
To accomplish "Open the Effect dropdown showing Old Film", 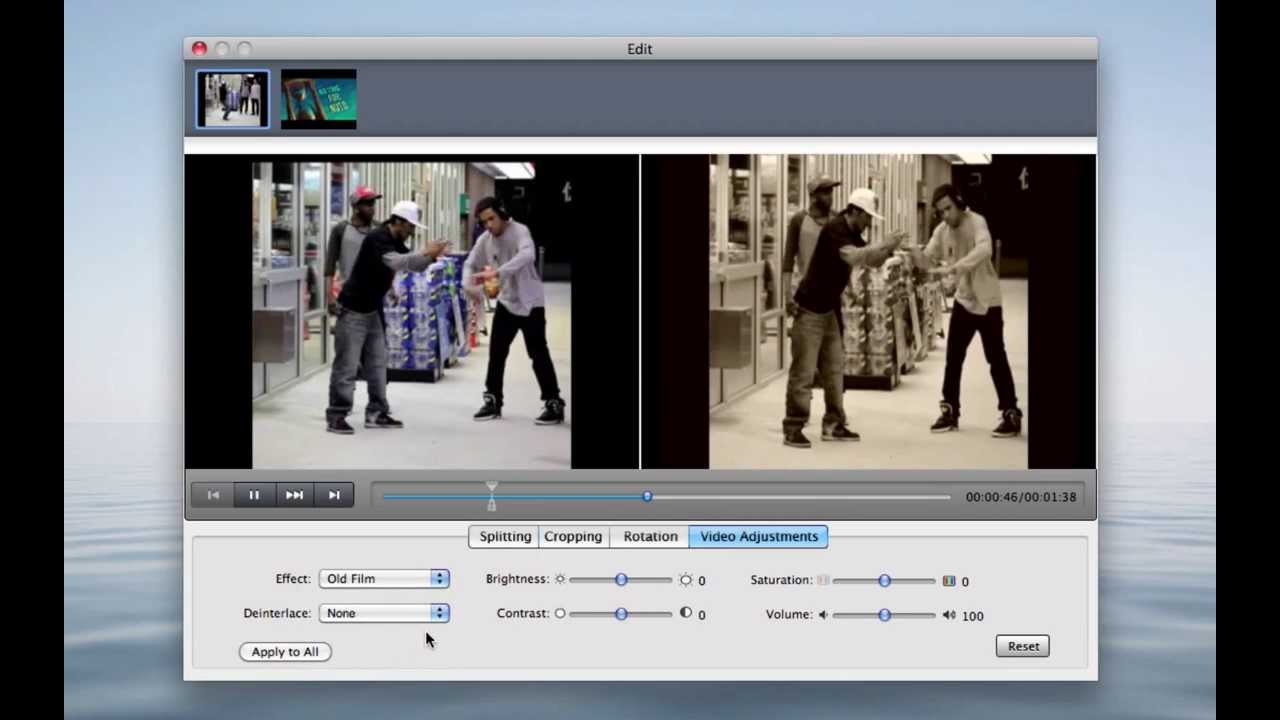I will tap(384, 579).
